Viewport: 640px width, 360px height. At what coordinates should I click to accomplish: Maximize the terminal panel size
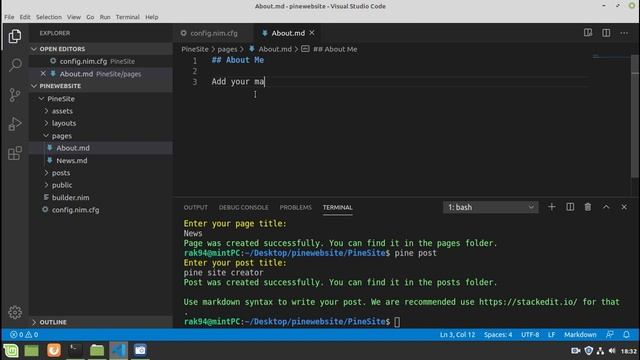[606, 207]
